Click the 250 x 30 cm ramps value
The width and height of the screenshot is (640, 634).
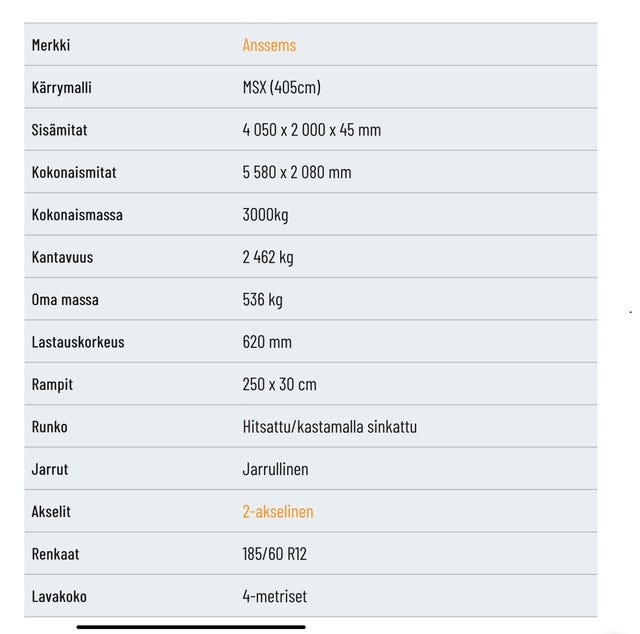click(x=279, y=384)
